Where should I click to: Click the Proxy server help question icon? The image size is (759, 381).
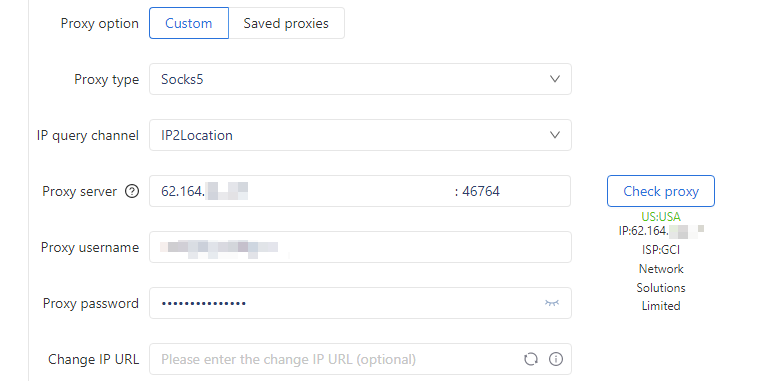tap(132, 191)
